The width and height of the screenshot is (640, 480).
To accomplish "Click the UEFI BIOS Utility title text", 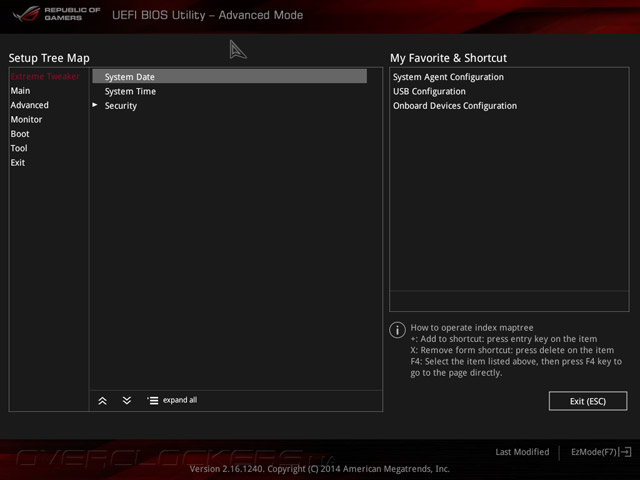I will point(207,15).
